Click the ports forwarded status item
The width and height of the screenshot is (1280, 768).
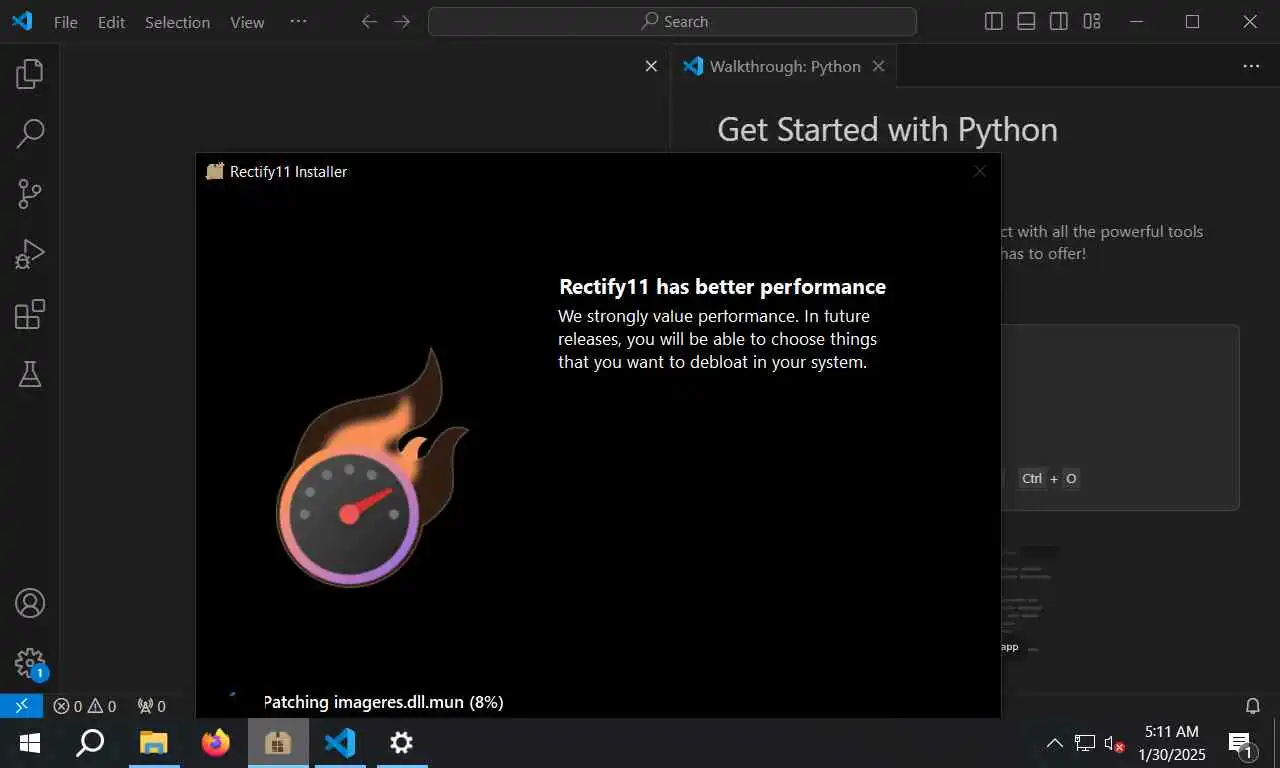tap(151, 706)
